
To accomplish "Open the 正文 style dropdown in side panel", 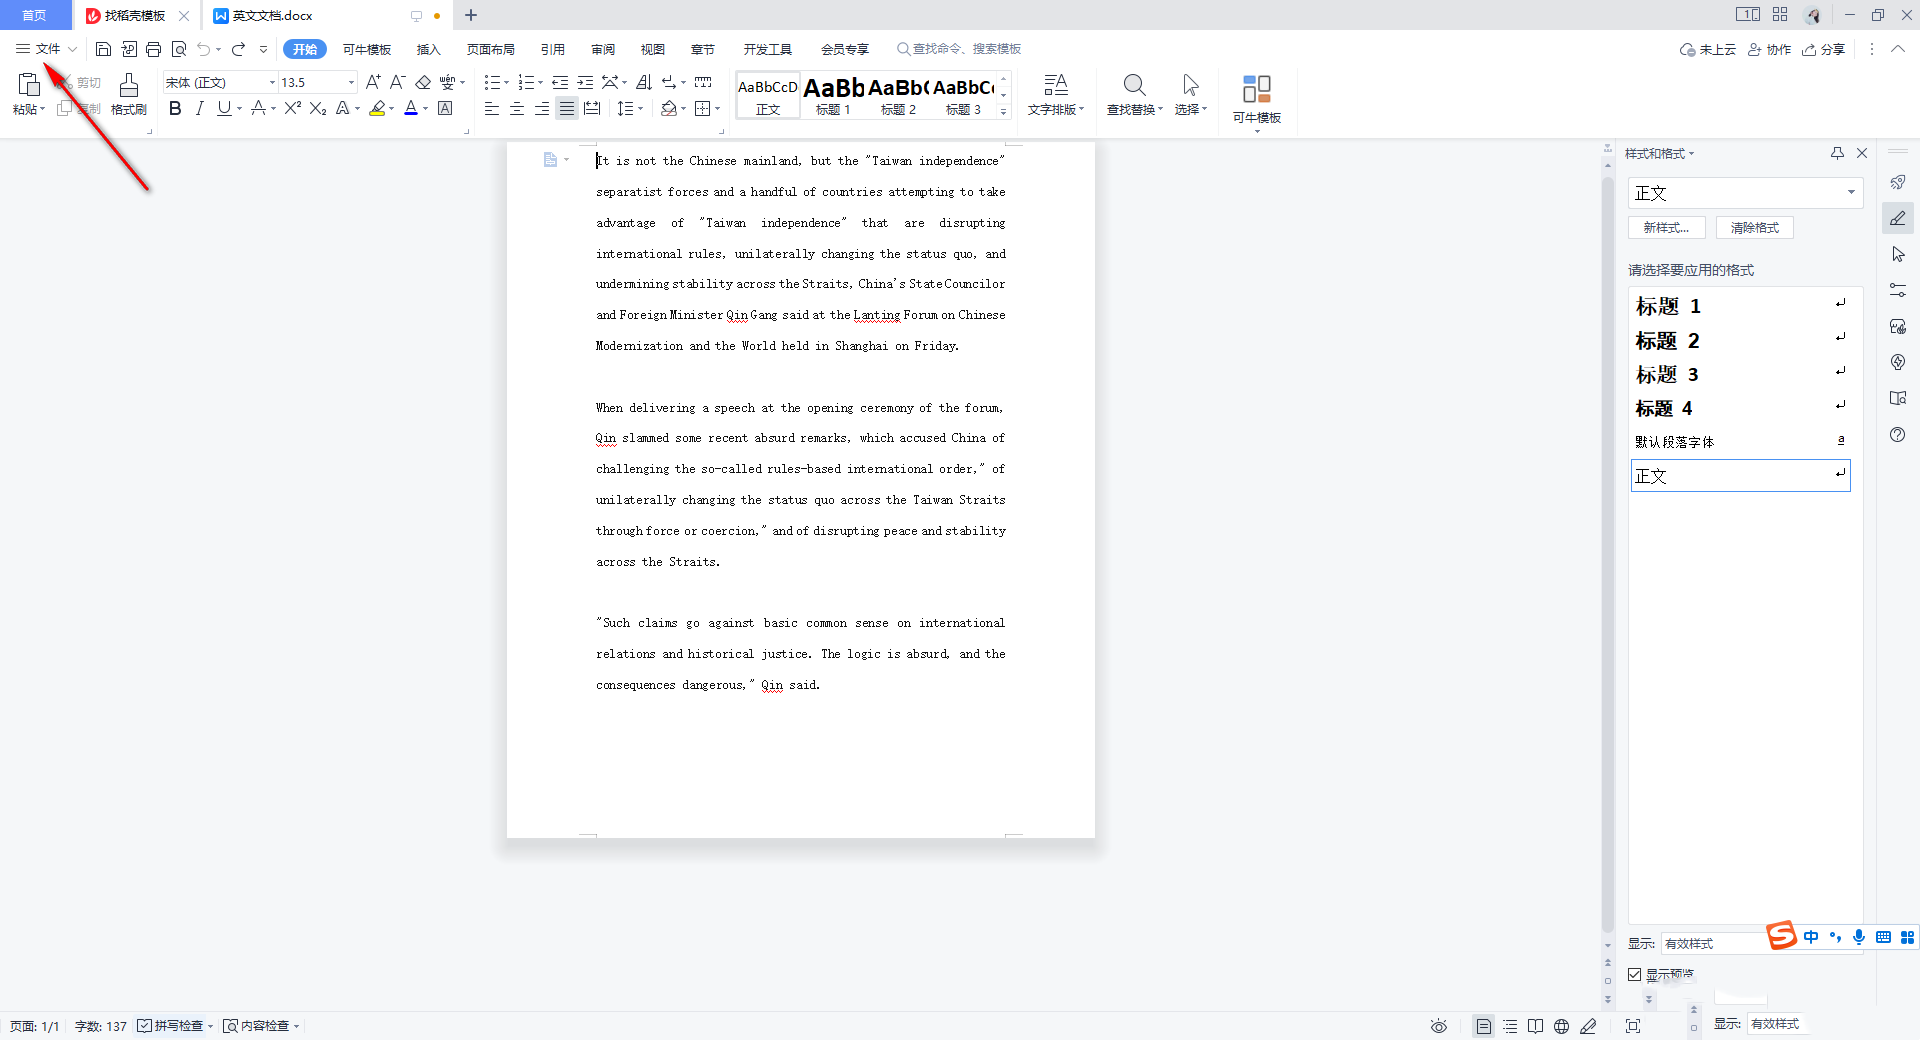I will [1850, 193].
